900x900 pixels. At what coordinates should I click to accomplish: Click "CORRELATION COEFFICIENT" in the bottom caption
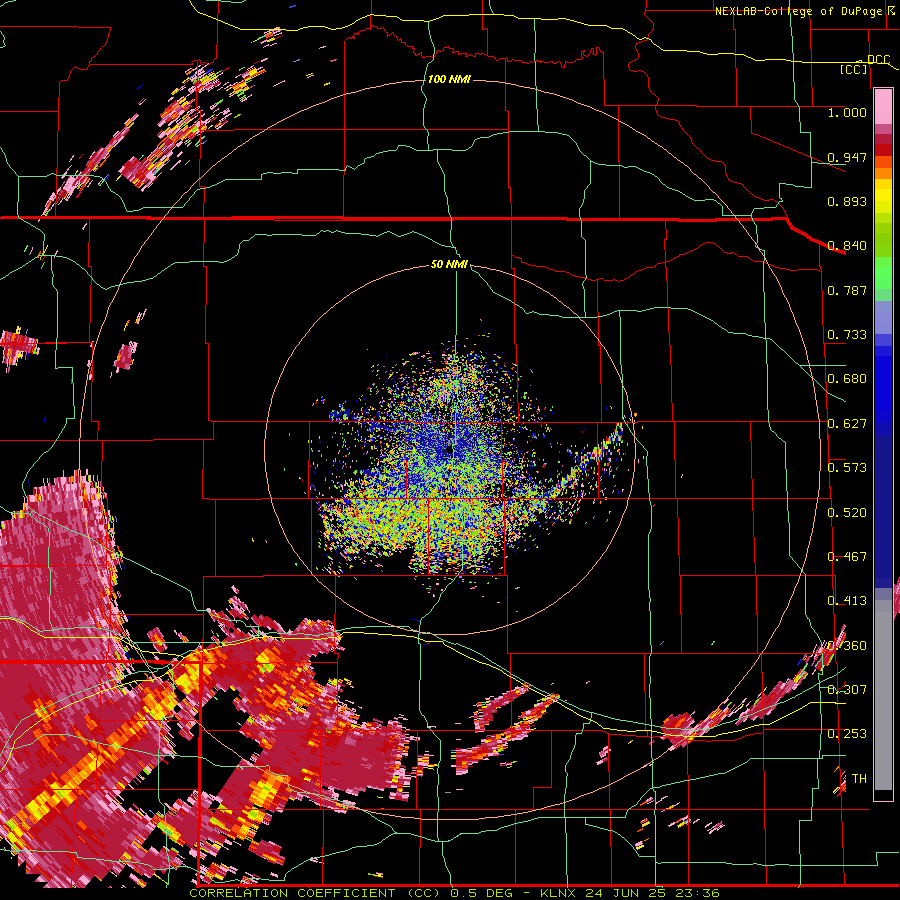pyautogui.click(x=292, y=893)
